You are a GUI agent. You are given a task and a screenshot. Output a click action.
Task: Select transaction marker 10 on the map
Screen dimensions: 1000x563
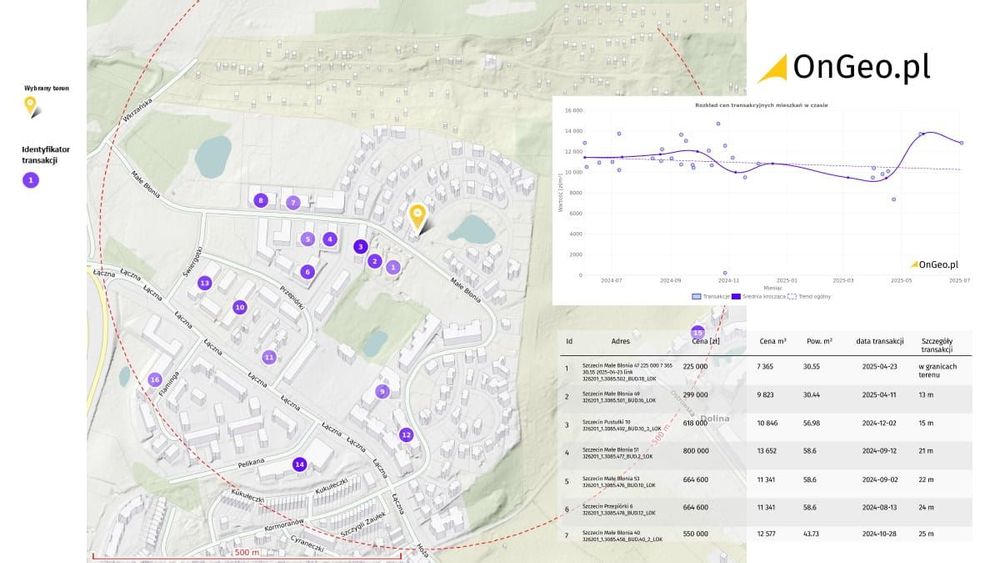240,307
